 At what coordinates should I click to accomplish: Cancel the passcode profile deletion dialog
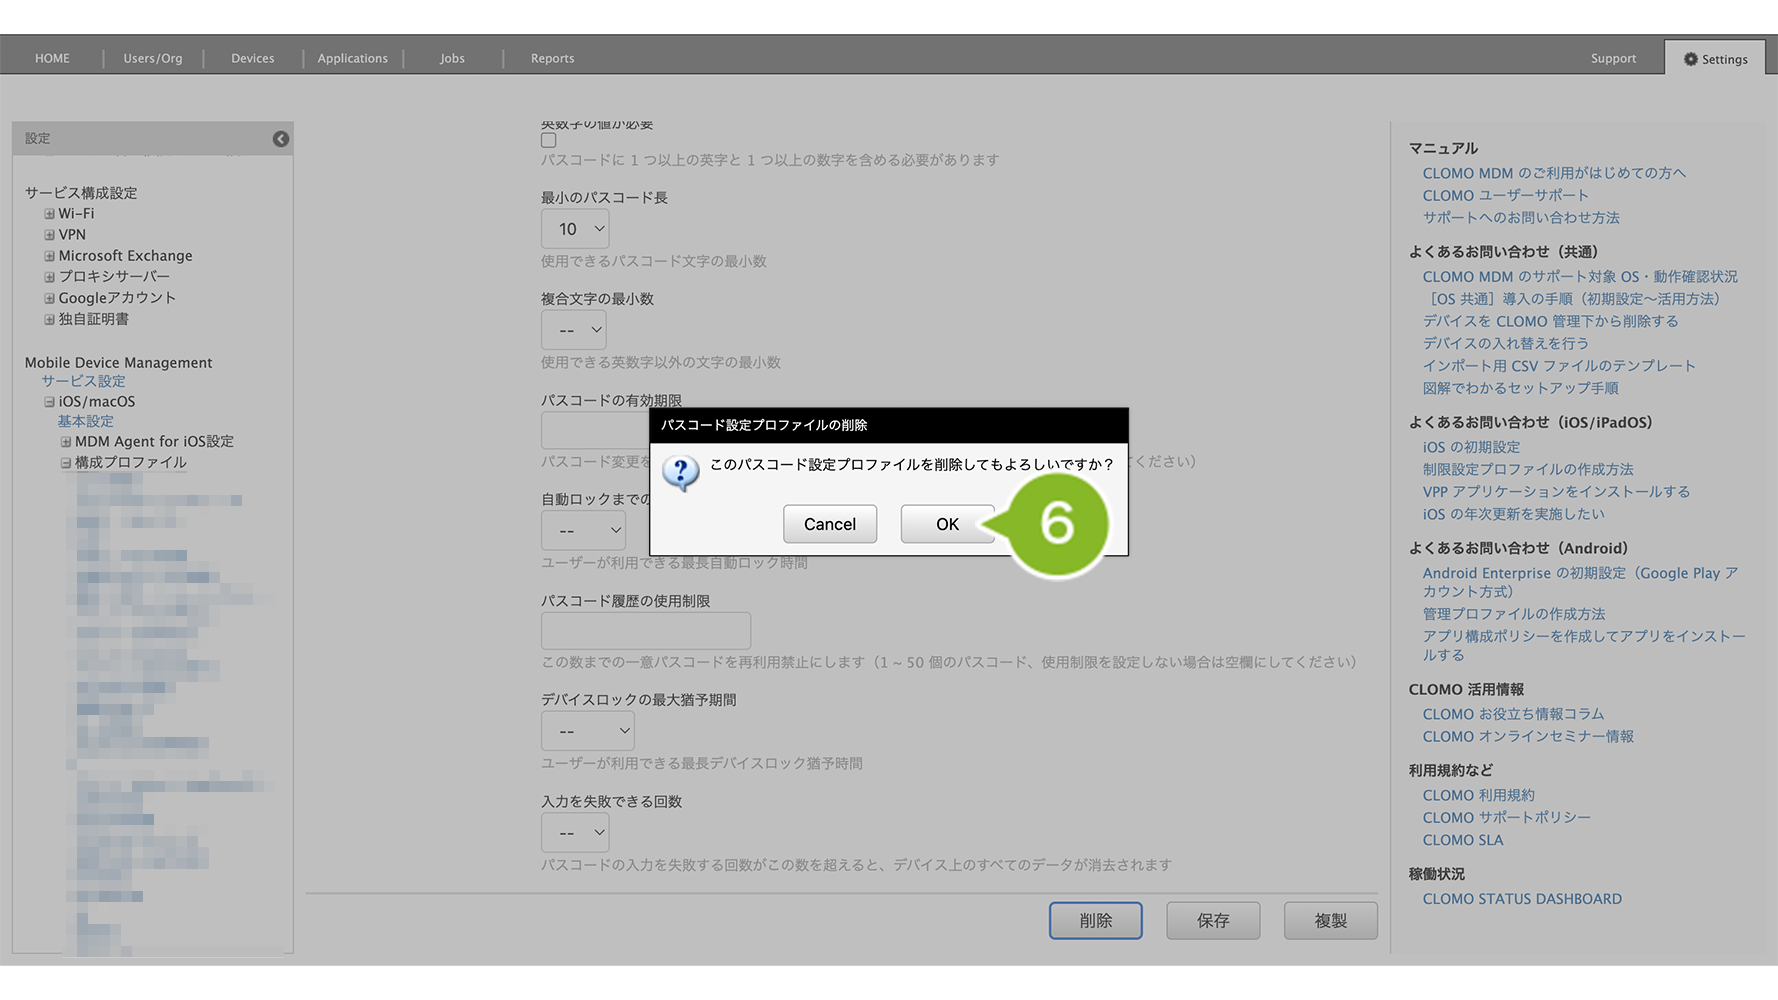click(829, 524)
